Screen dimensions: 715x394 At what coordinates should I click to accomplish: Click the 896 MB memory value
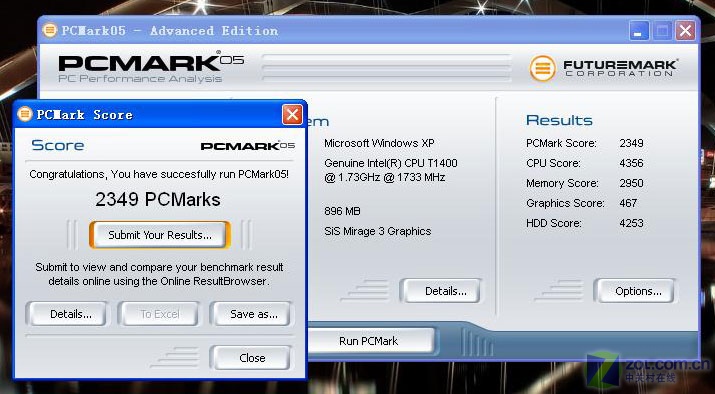point(342,211)
